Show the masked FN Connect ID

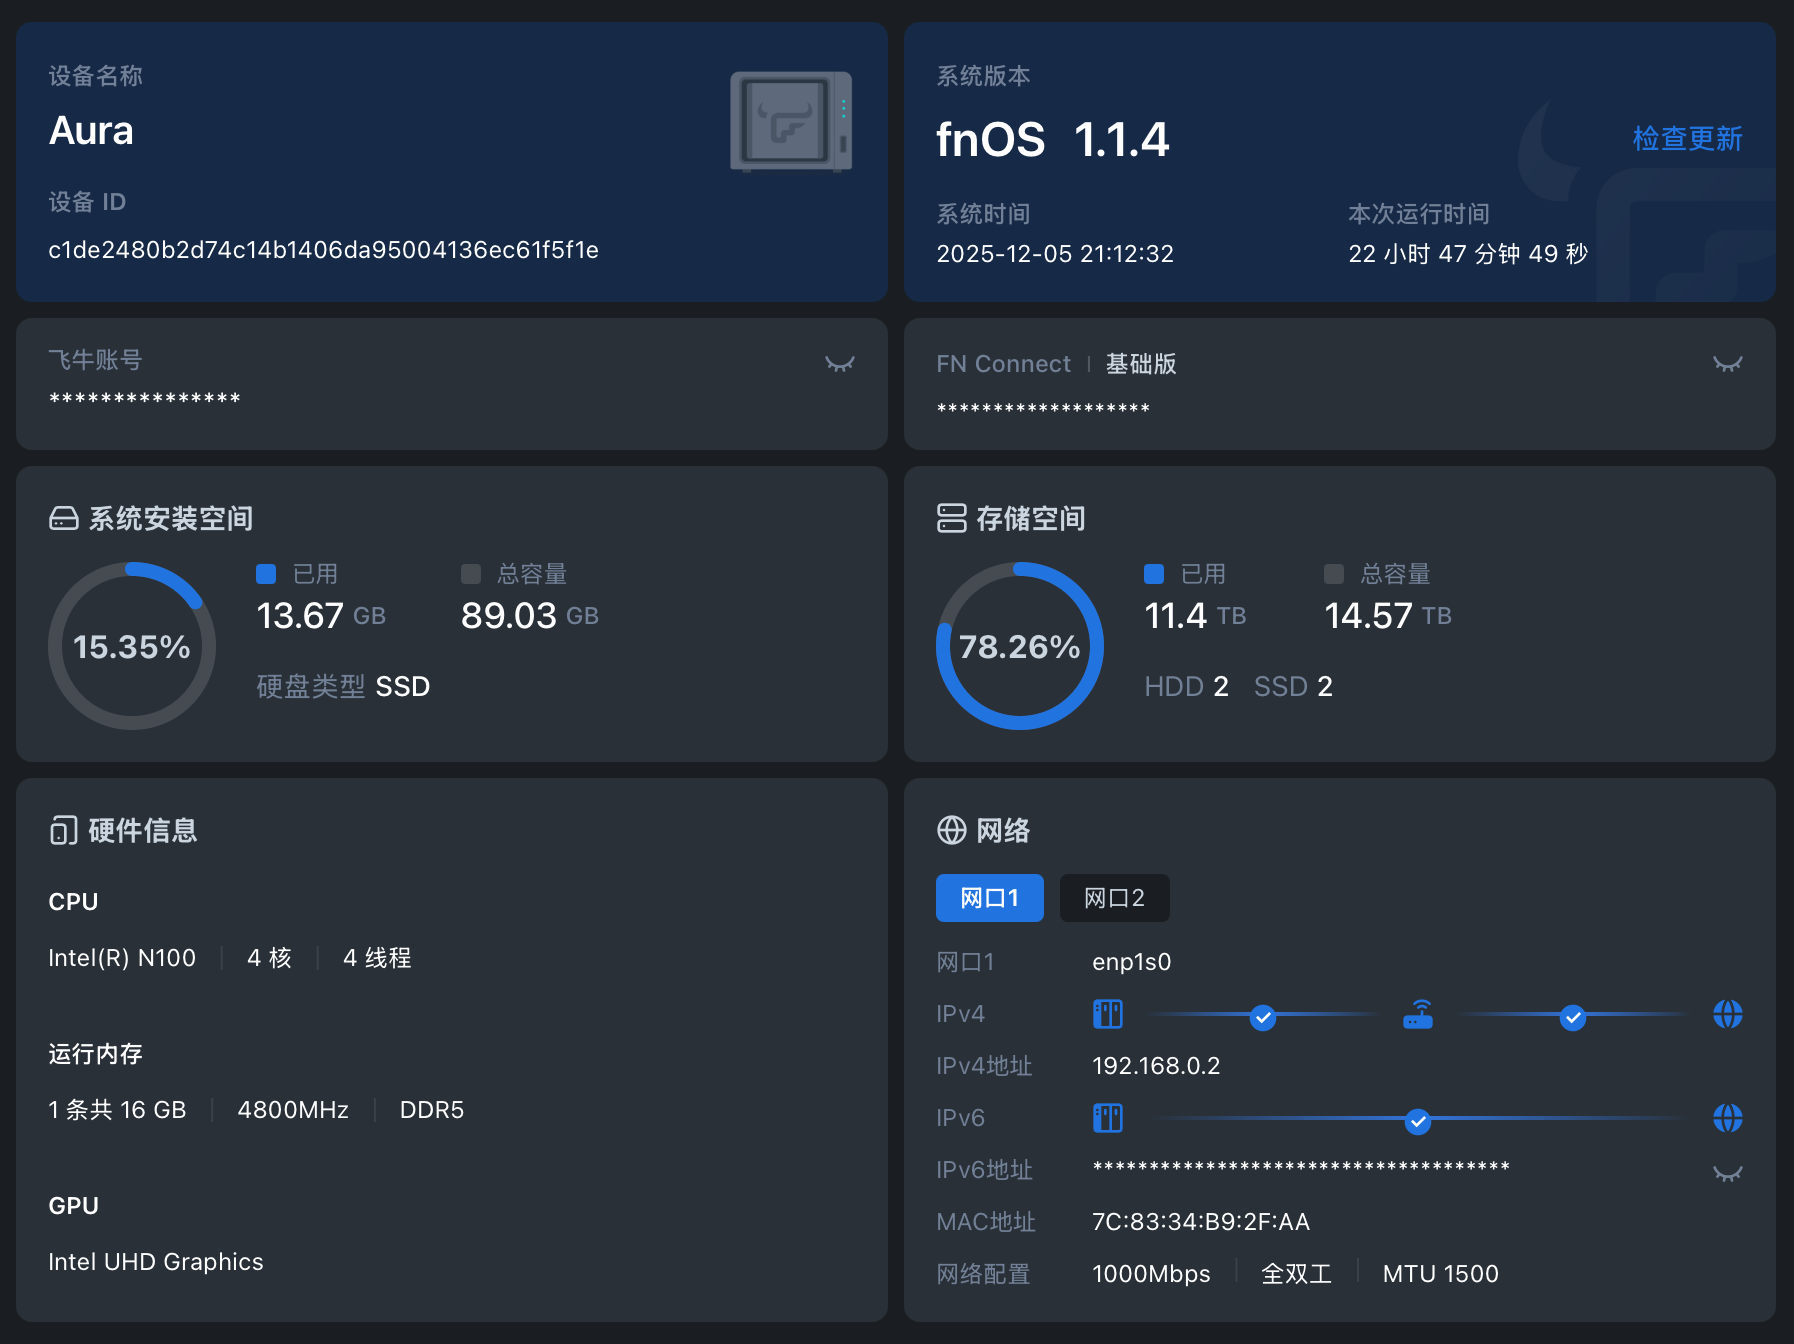1727,364
